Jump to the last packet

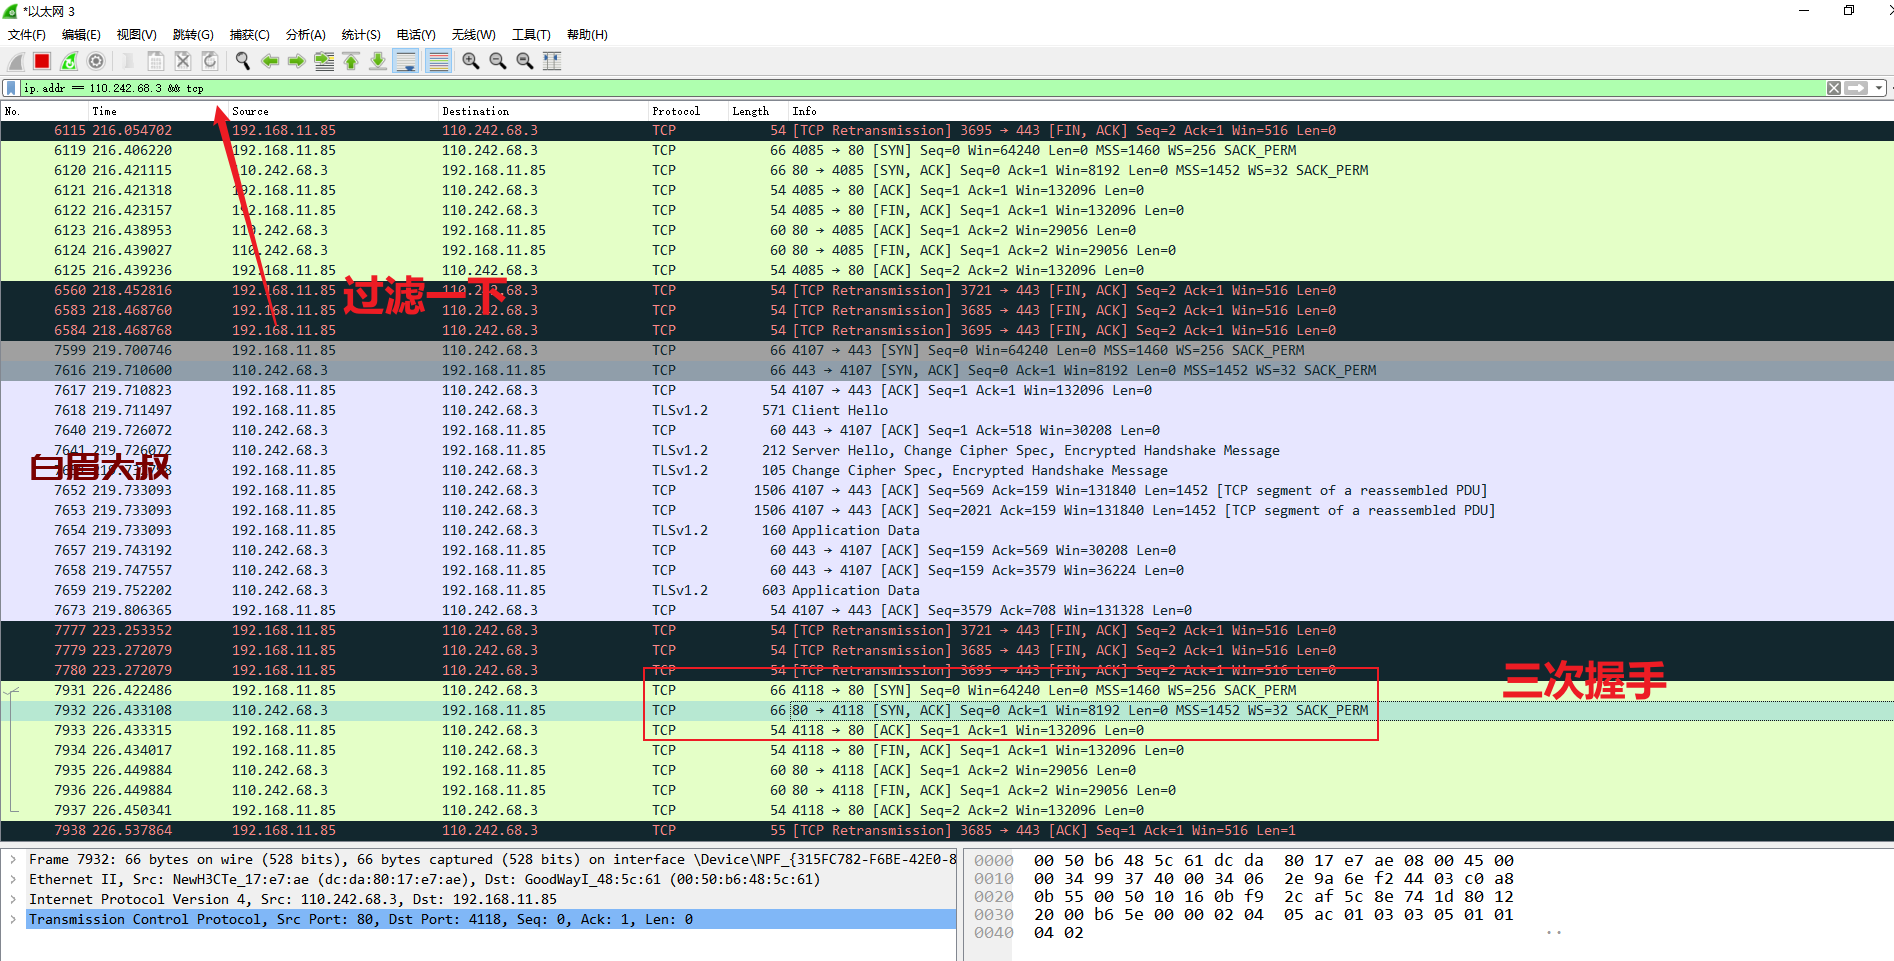378,61
